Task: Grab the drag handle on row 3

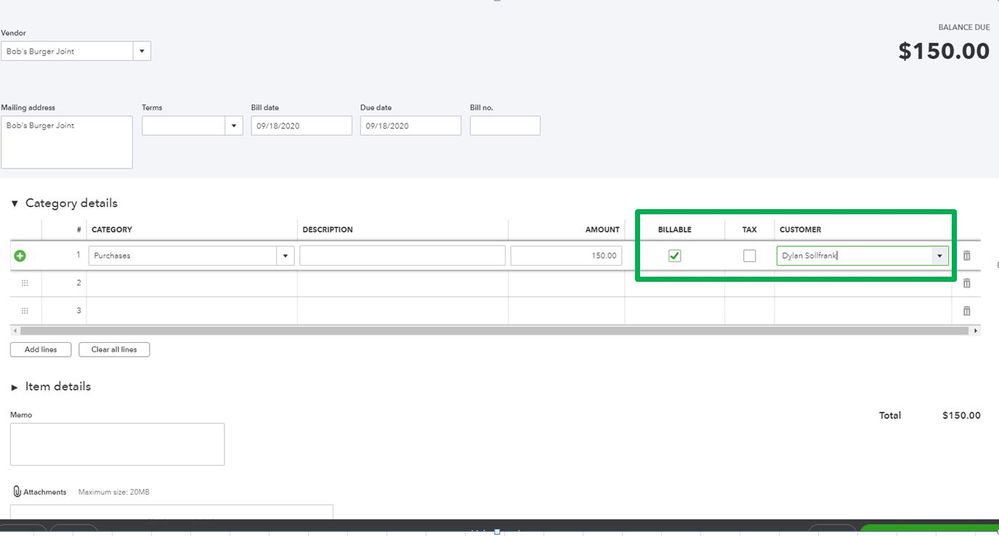Action: pos(25,311)
